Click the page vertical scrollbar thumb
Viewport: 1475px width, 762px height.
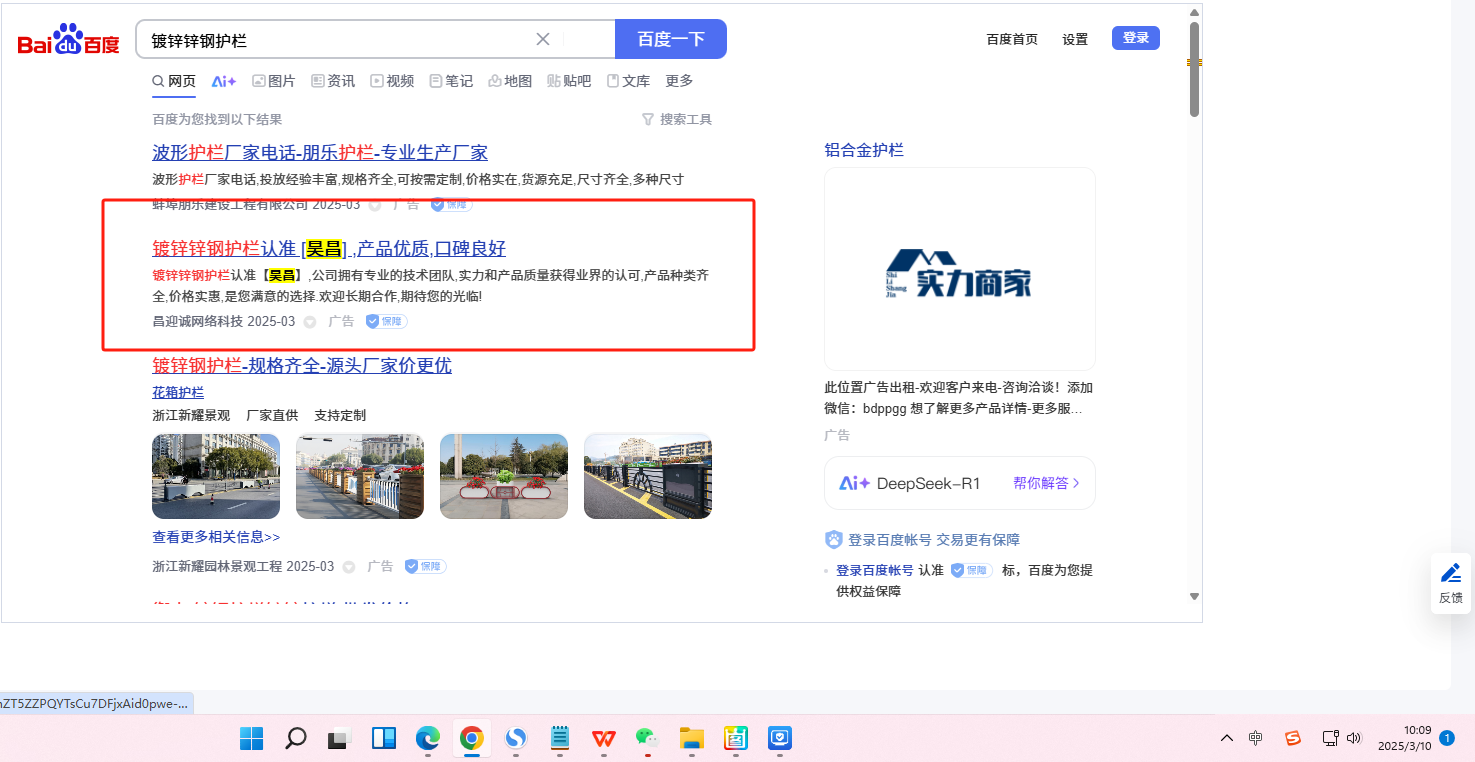(1194, 70)
